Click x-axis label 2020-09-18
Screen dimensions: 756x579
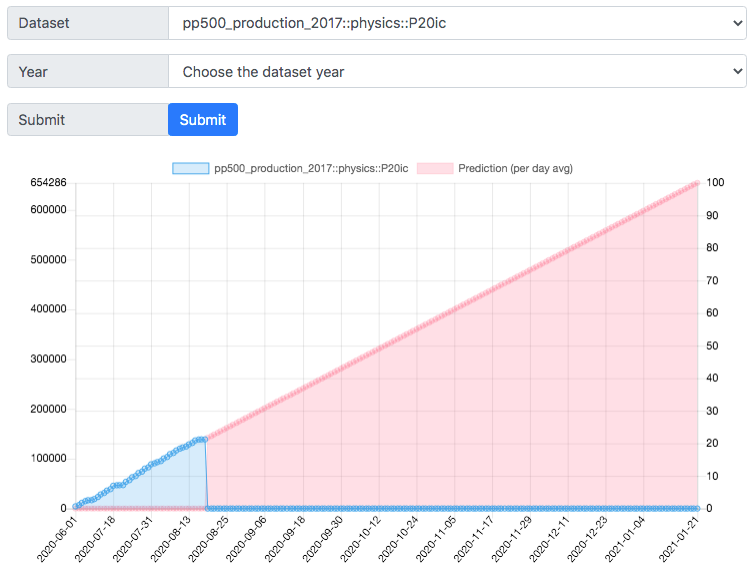(x=284, y=539)
